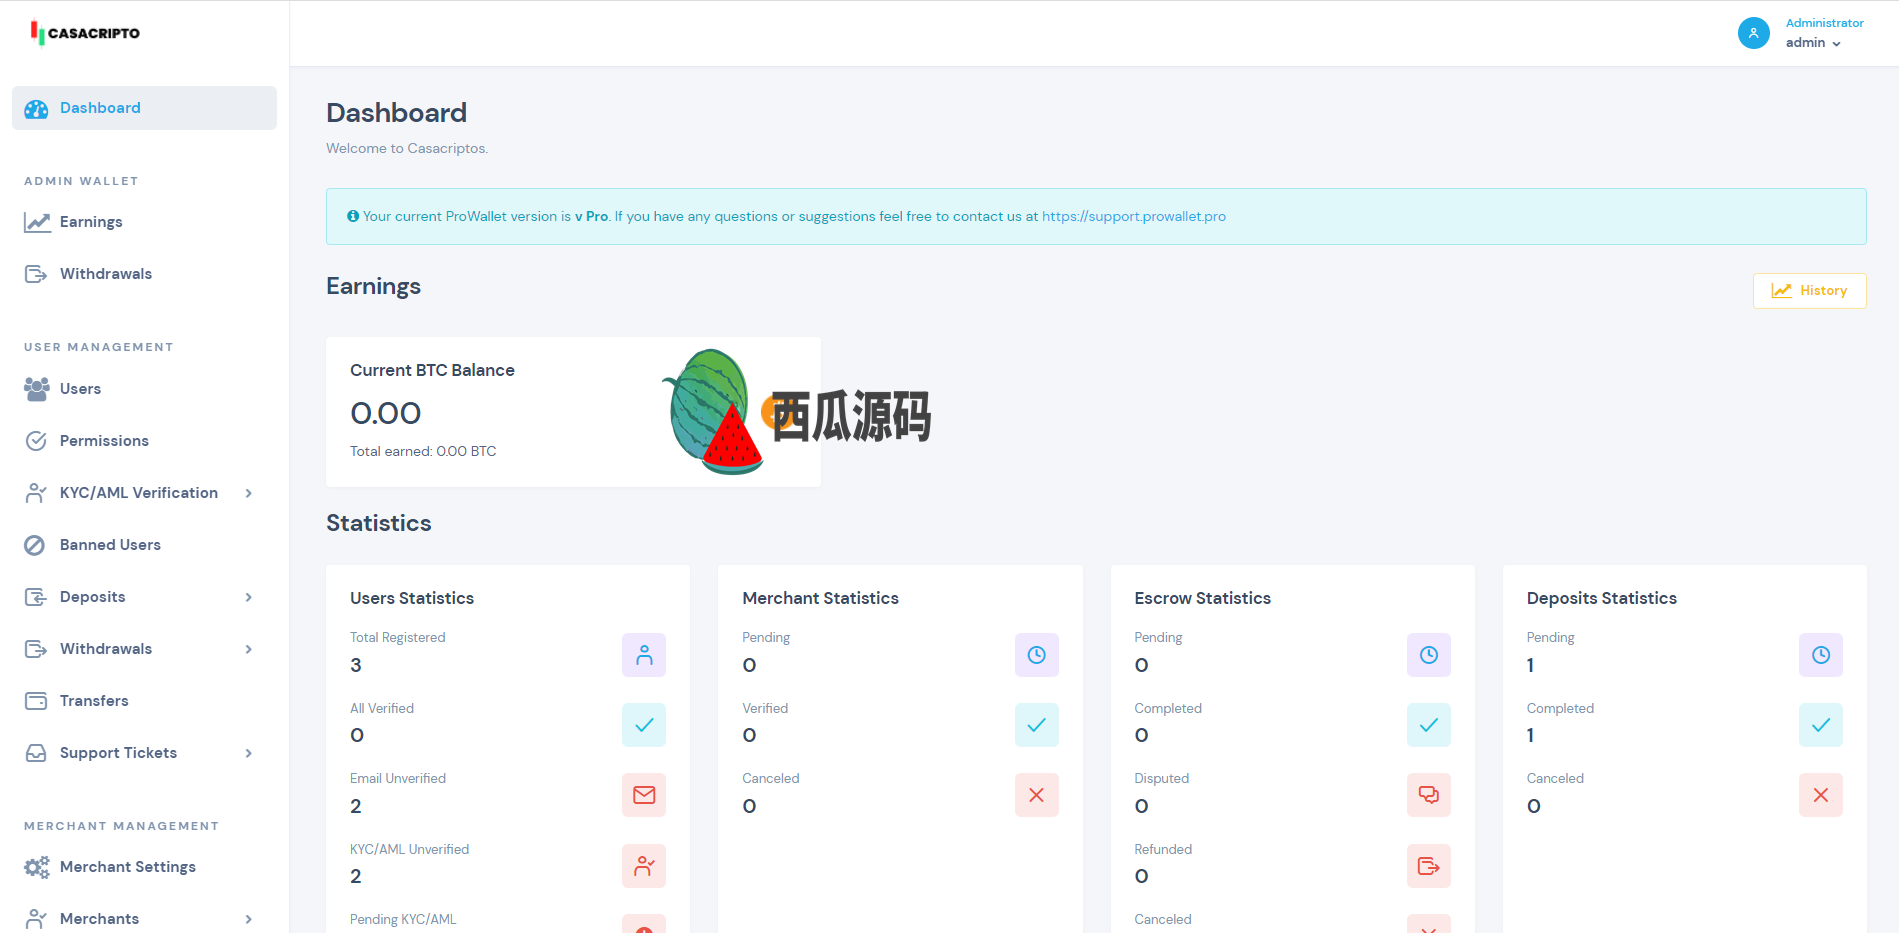This screenshot has width=1899, height=933.
Task: Click All Verified checkmark icon
Action: 644,725
